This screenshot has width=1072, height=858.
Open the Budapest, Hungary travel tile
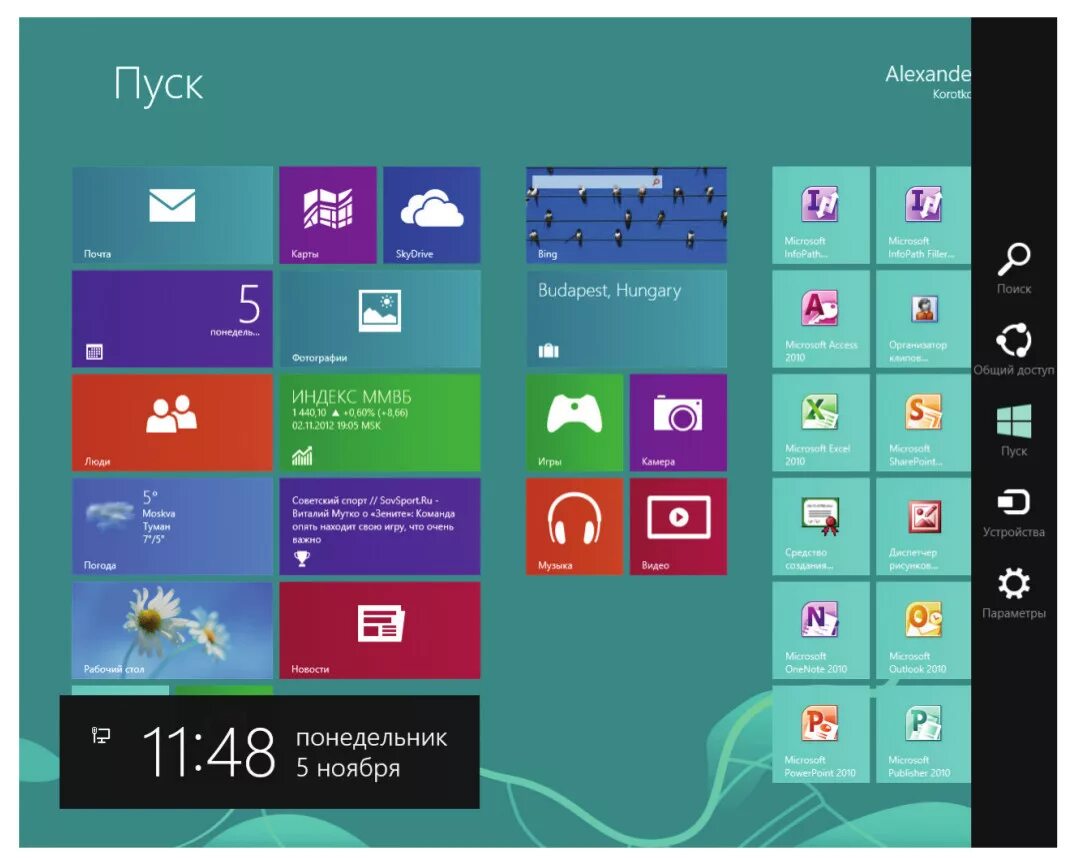[x=627, y=319]
